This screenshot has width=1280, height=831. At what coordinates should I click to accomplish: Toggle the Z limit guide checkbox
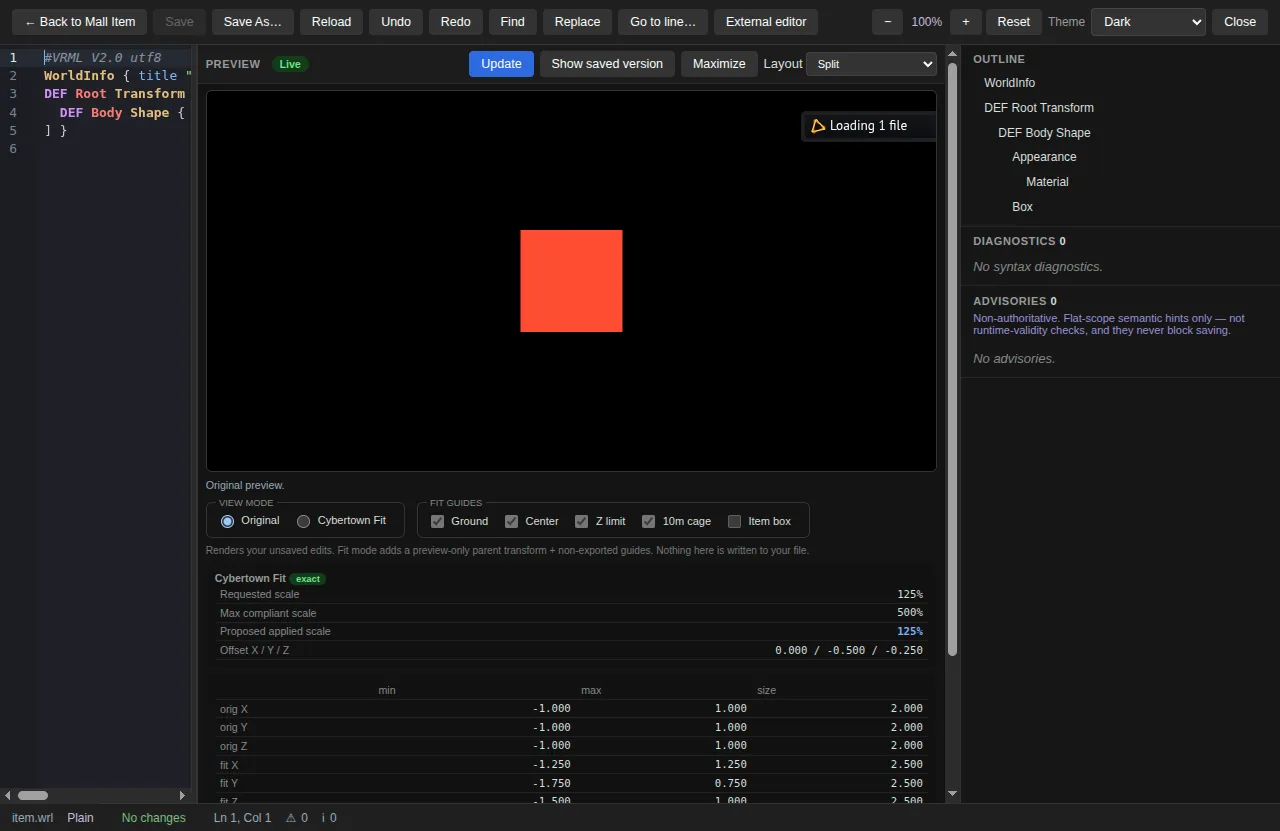581,521
